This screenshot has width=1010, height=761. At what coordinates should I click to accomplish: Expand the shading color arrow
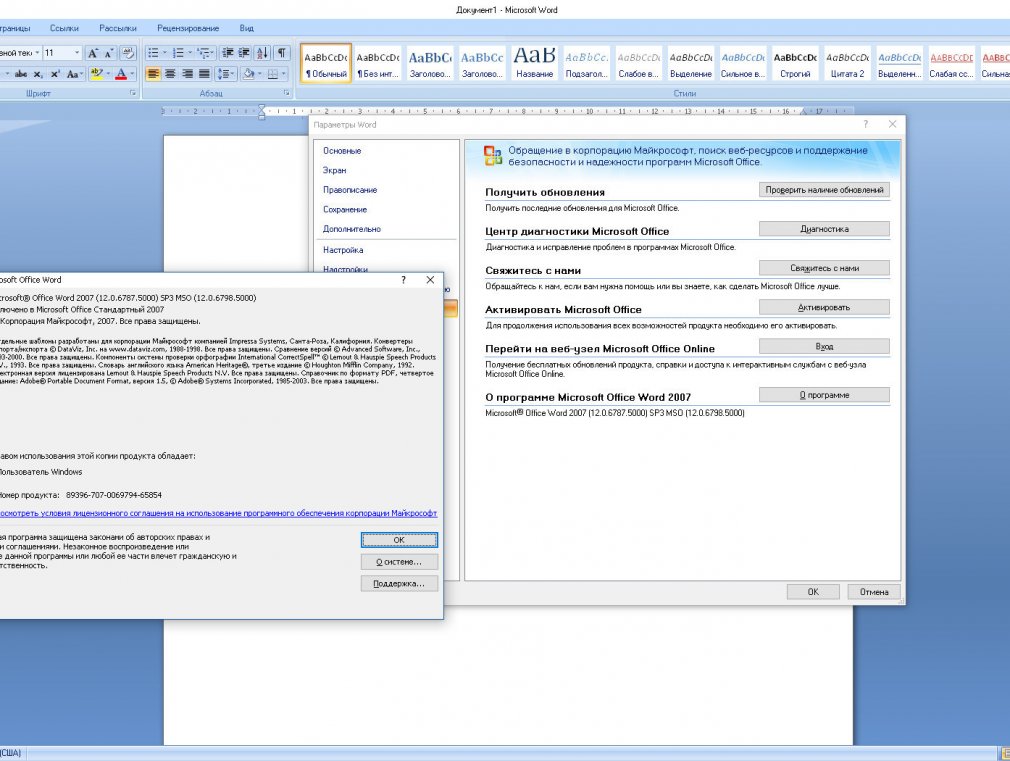tap(259, 74)
